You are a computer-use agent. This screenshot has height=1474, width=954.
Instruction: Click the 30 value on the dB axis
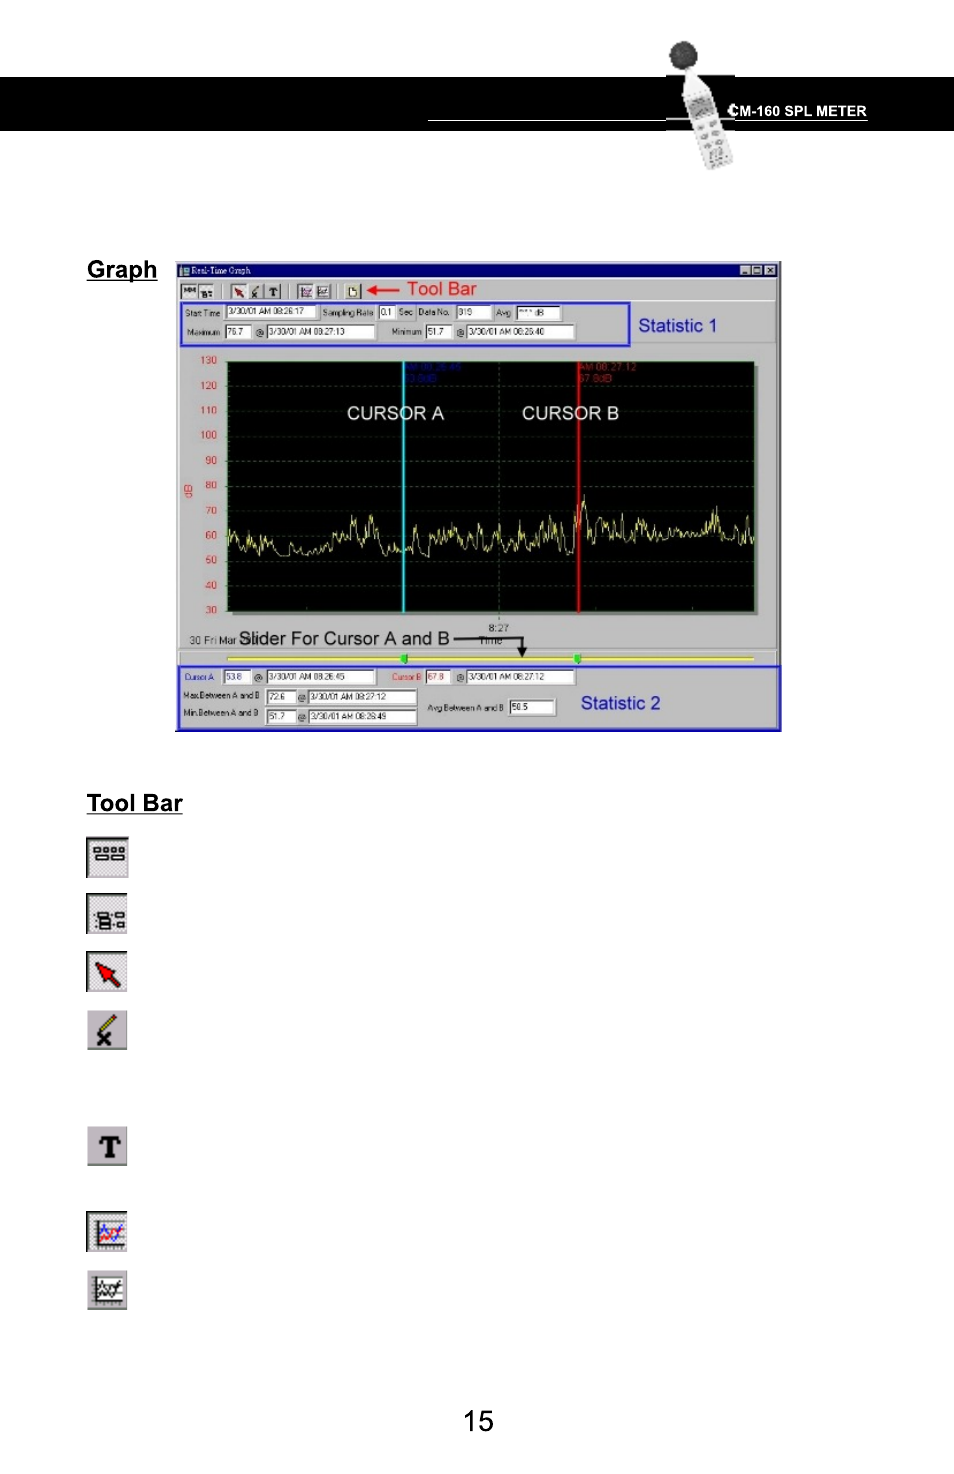coord(211,609)
